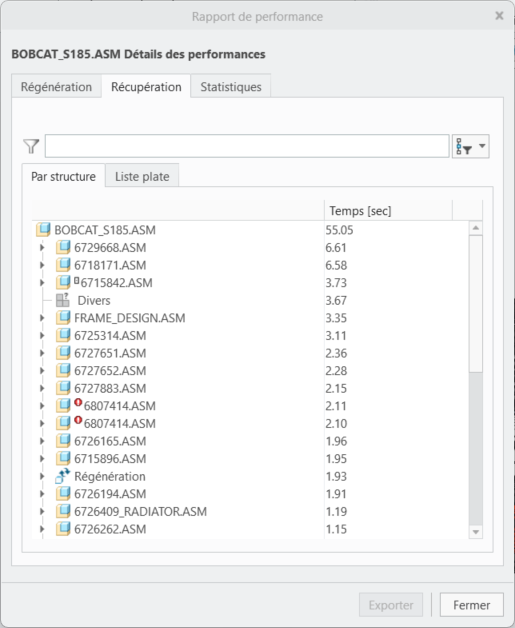The image size is (515, 628).
Task: Click the 6726262.ASM assembly icon
Action: click(x=63, y=529)
